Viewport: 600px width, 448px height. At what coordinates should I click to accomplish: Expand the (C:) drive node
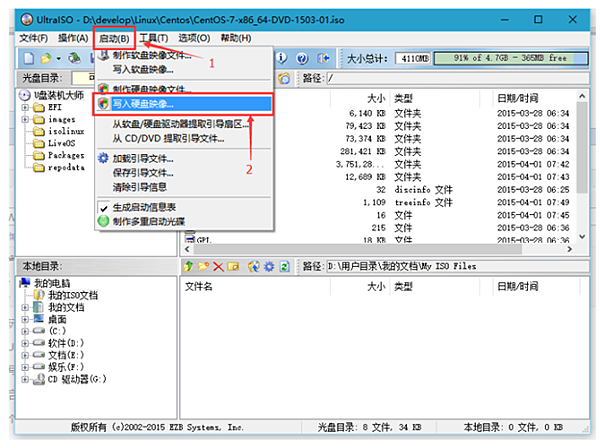pyautogui.click(x=25, y=331)
